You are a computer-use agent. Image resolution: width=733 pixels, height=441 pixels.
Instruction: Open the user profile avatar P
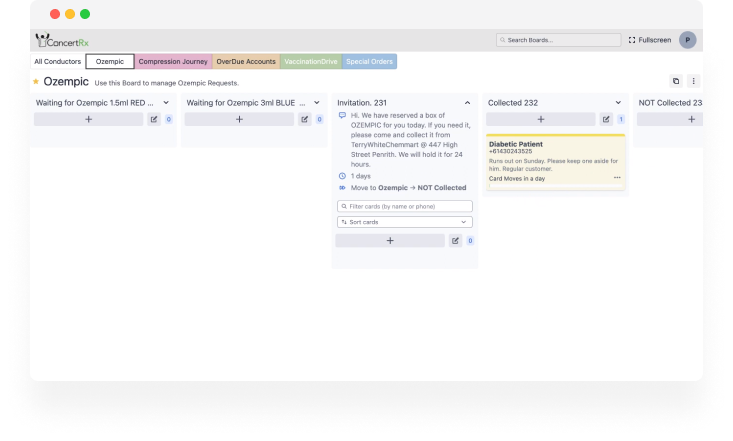[x=687, y=40]
